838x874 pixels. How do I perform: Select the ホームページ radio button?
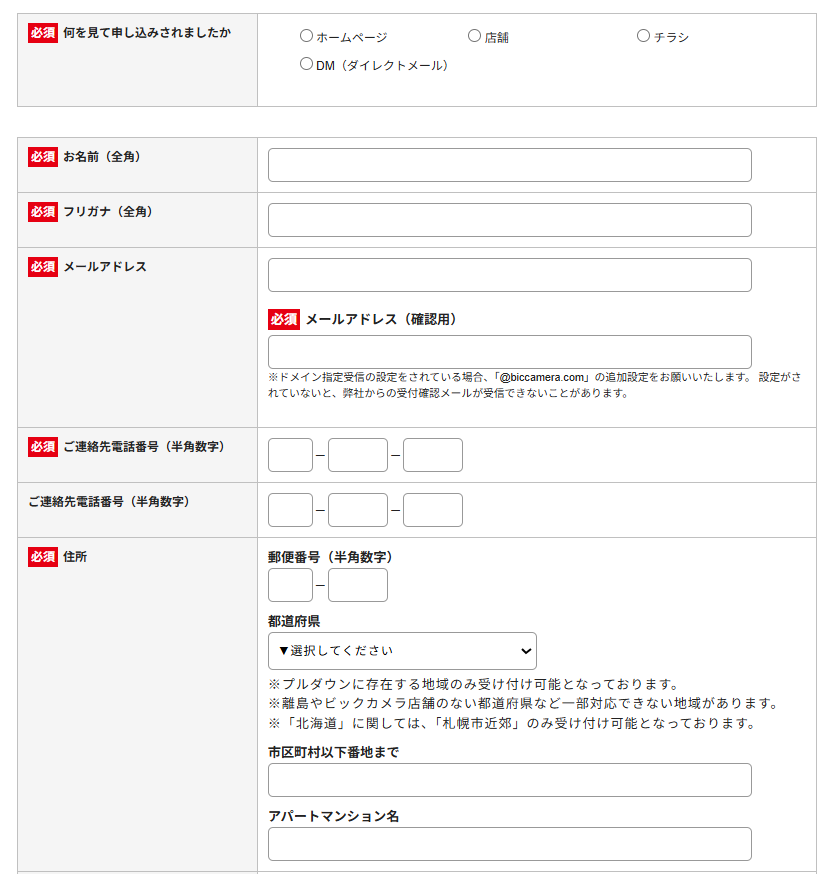click(306, 36)
